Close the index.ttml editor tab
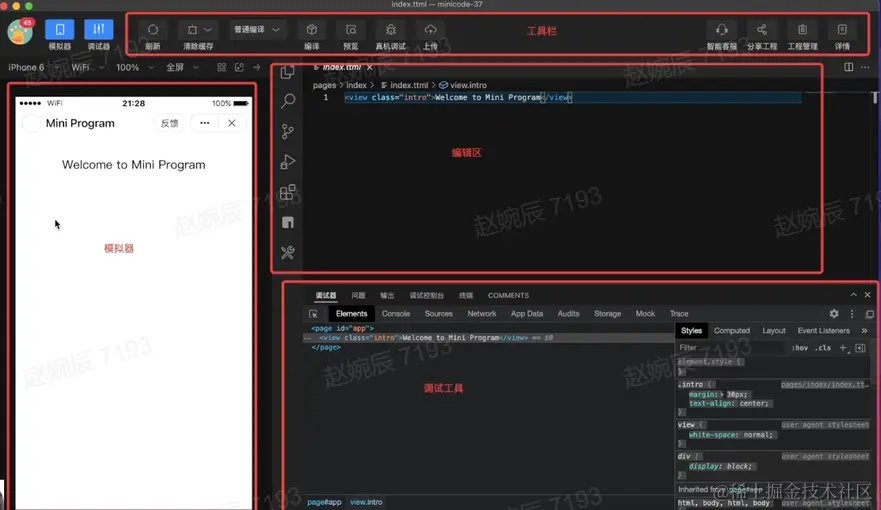This screenshot has height=510, width=881. [x=370, y=67]
